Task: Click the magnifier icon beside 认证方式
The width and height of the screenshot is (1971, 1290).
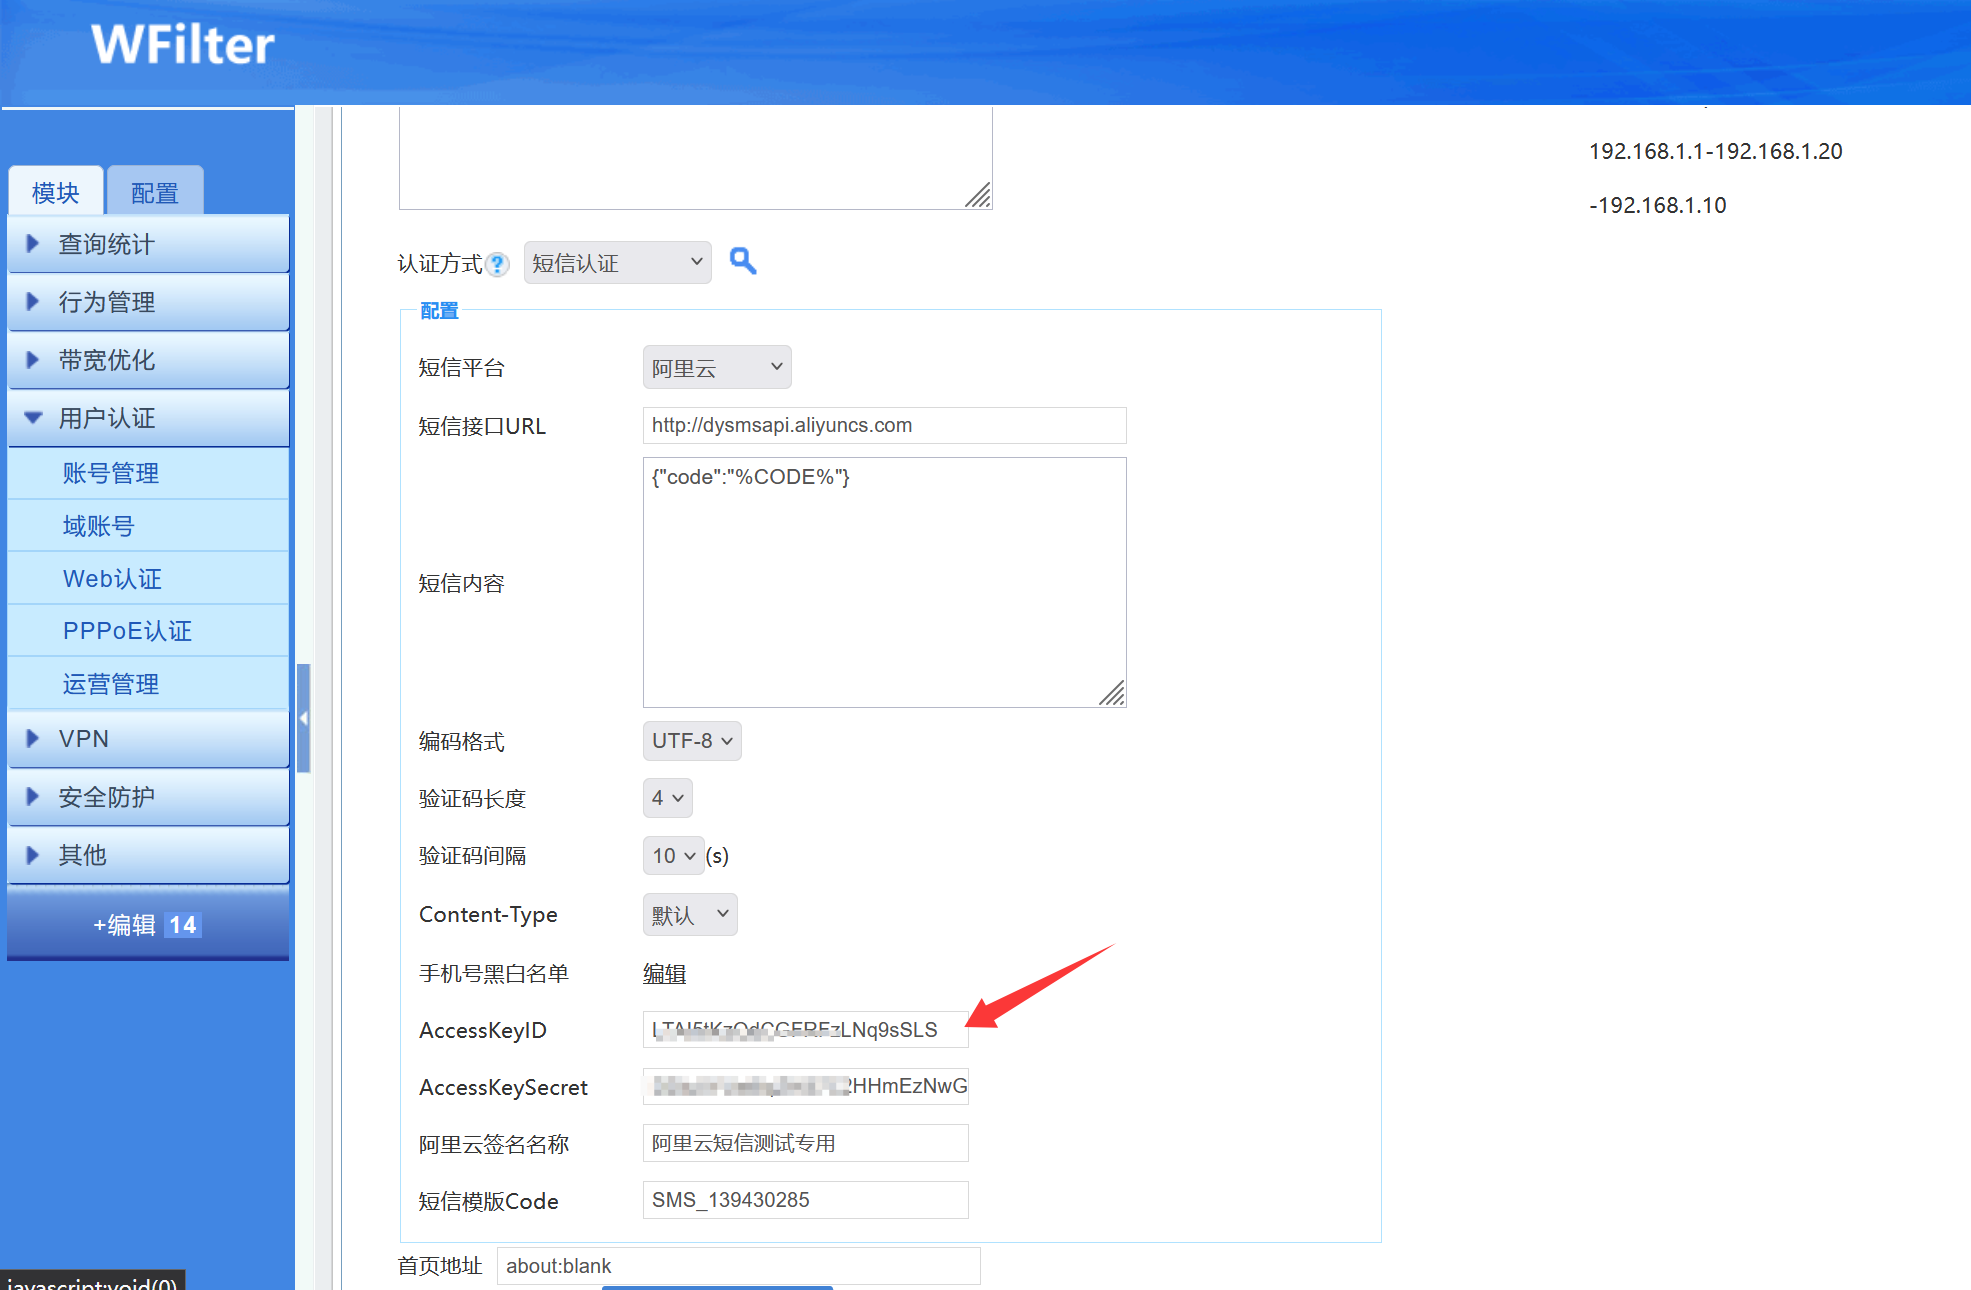Action: 742,261
